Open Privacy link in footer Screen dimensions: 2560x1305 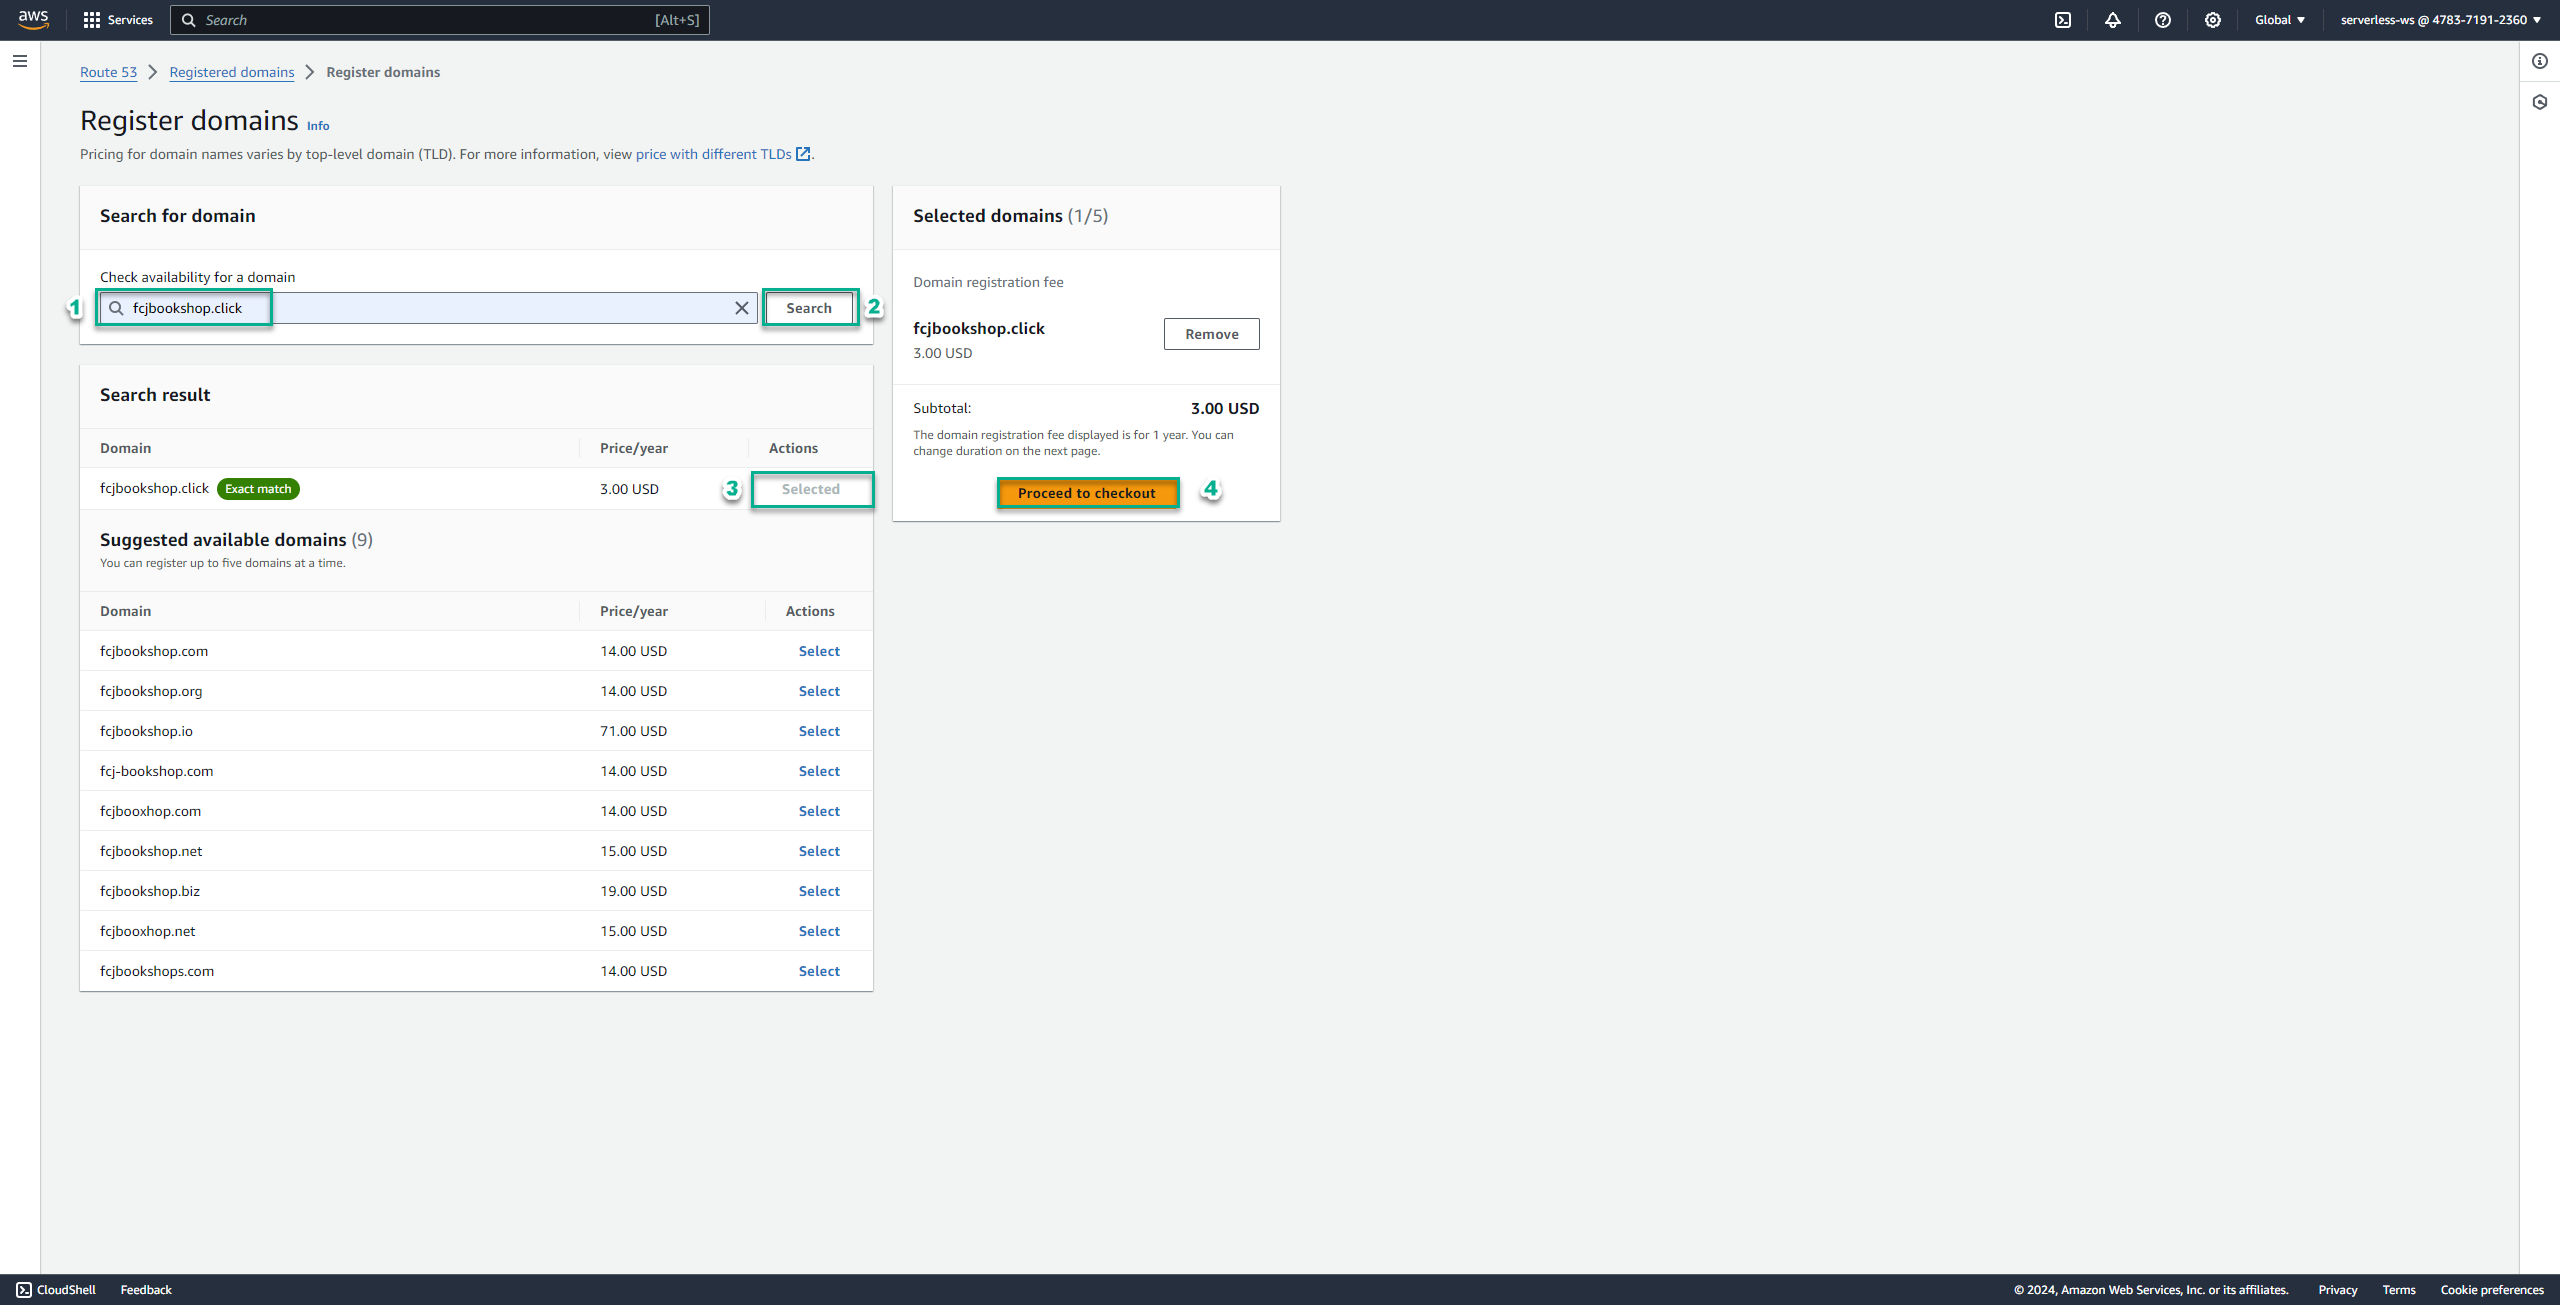tap(2338, 1290)
